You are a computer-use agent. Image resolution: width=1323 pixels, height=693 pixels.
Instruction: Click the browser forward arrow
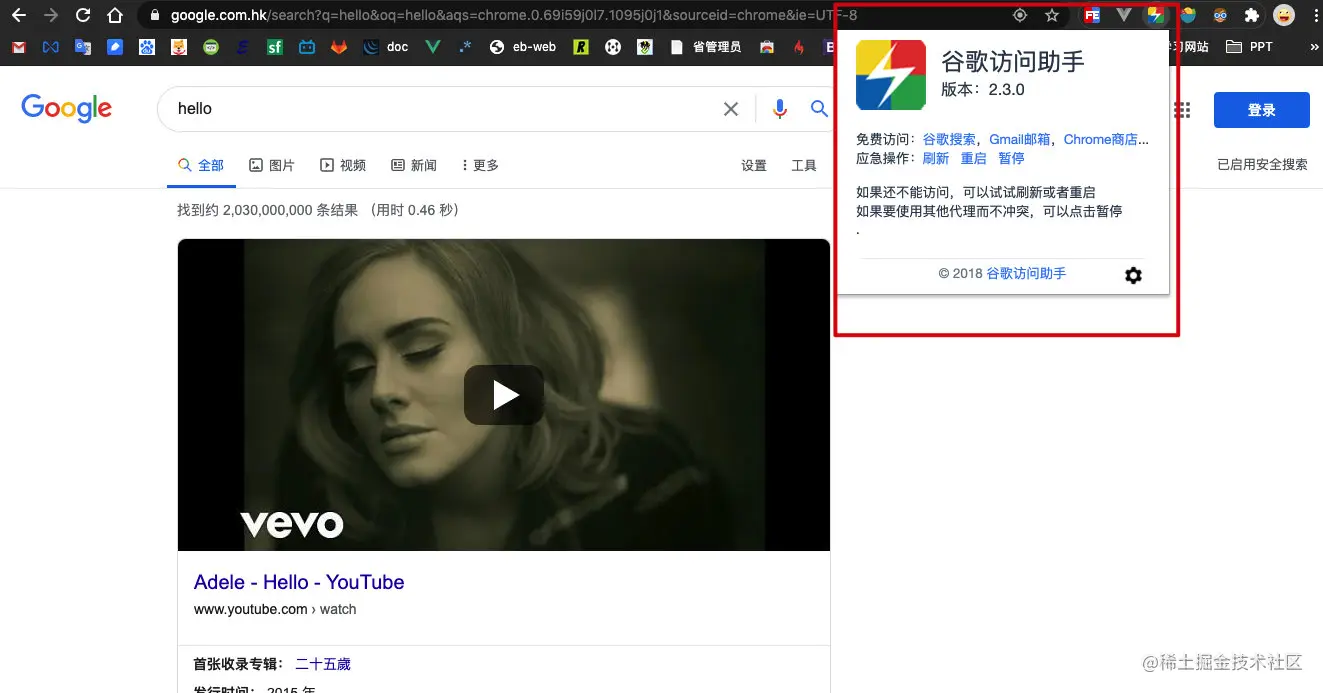coord(51,15)
